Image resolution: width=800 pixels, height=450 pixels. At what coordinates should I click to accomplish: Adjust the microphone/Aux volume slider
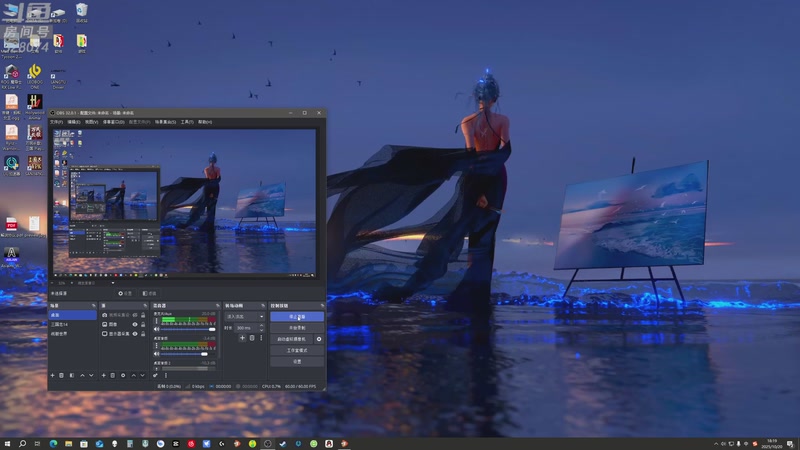(x=188, y=330)
